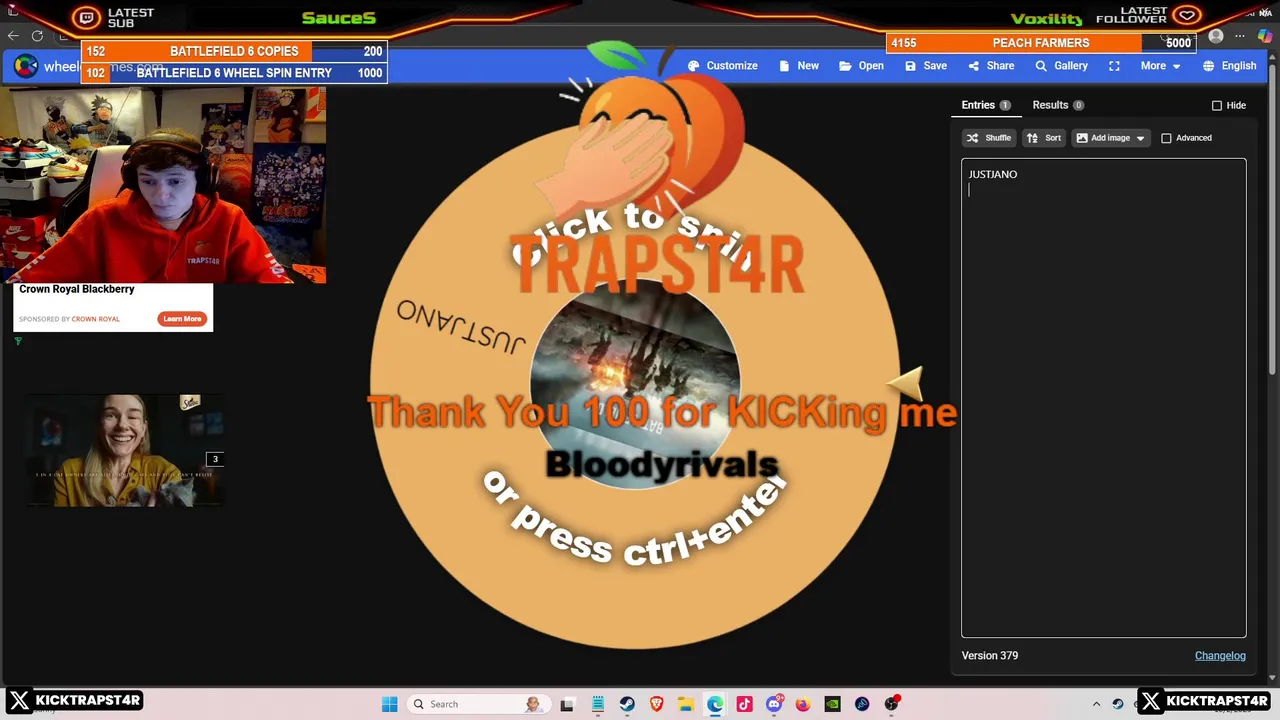Go back in the browser

(x=13, y=36)
